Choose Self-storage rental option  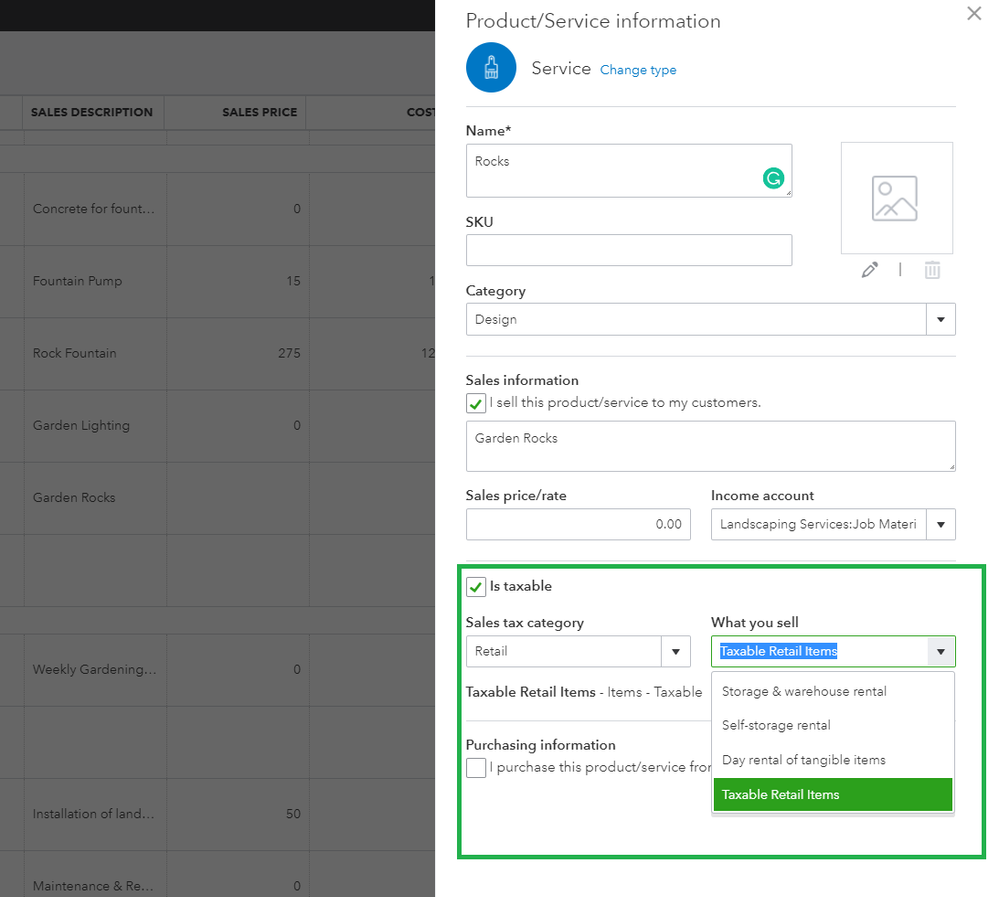[776, 725]
